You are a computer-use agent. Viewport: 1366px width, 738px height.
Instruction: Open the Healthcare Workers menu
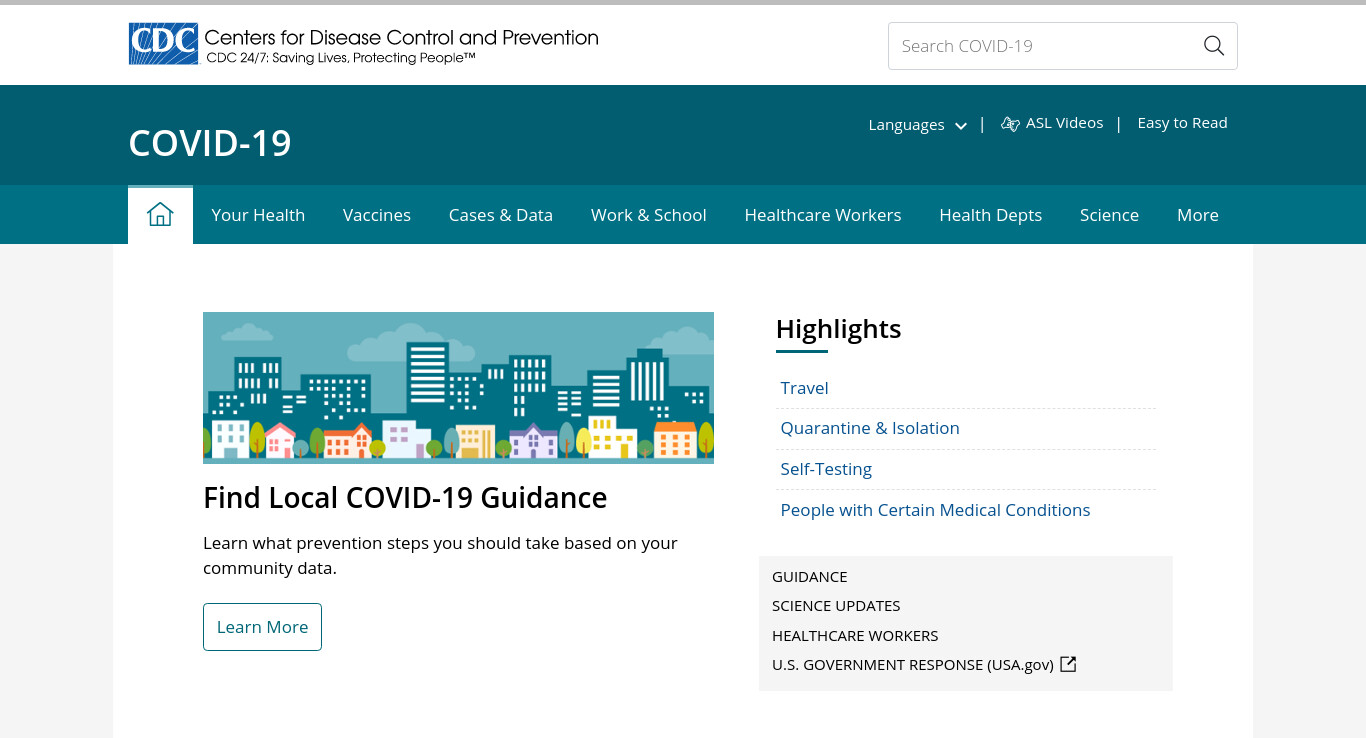coord(823,215)
